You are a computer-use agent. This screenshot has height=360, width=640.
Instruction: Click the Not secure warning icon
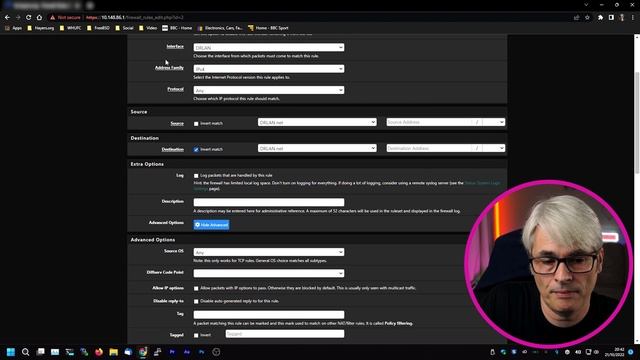click(x=53, y=18)
